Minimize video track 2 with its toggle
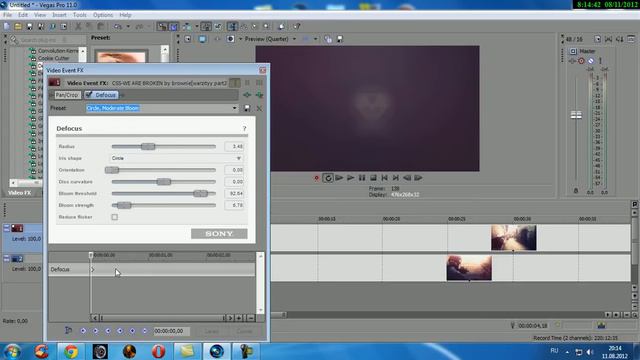640x360 pixels. 7,259
